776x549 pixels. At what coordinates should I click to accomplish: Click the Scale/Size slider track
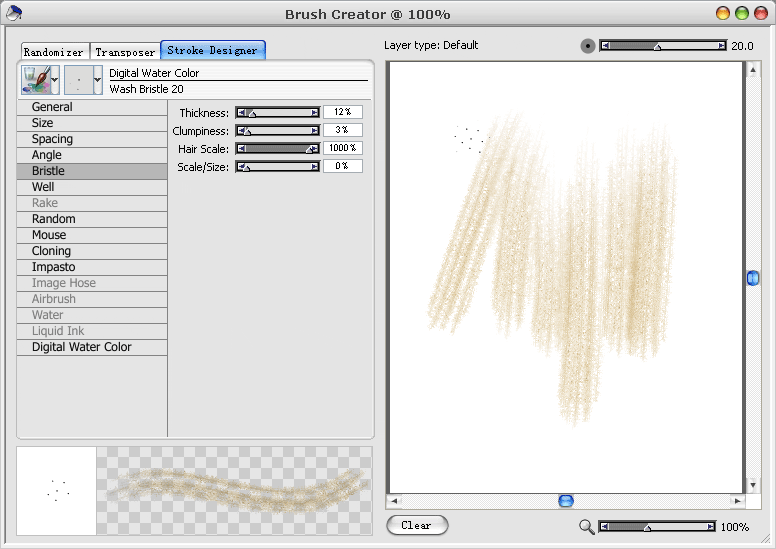[x=278, y=167]
